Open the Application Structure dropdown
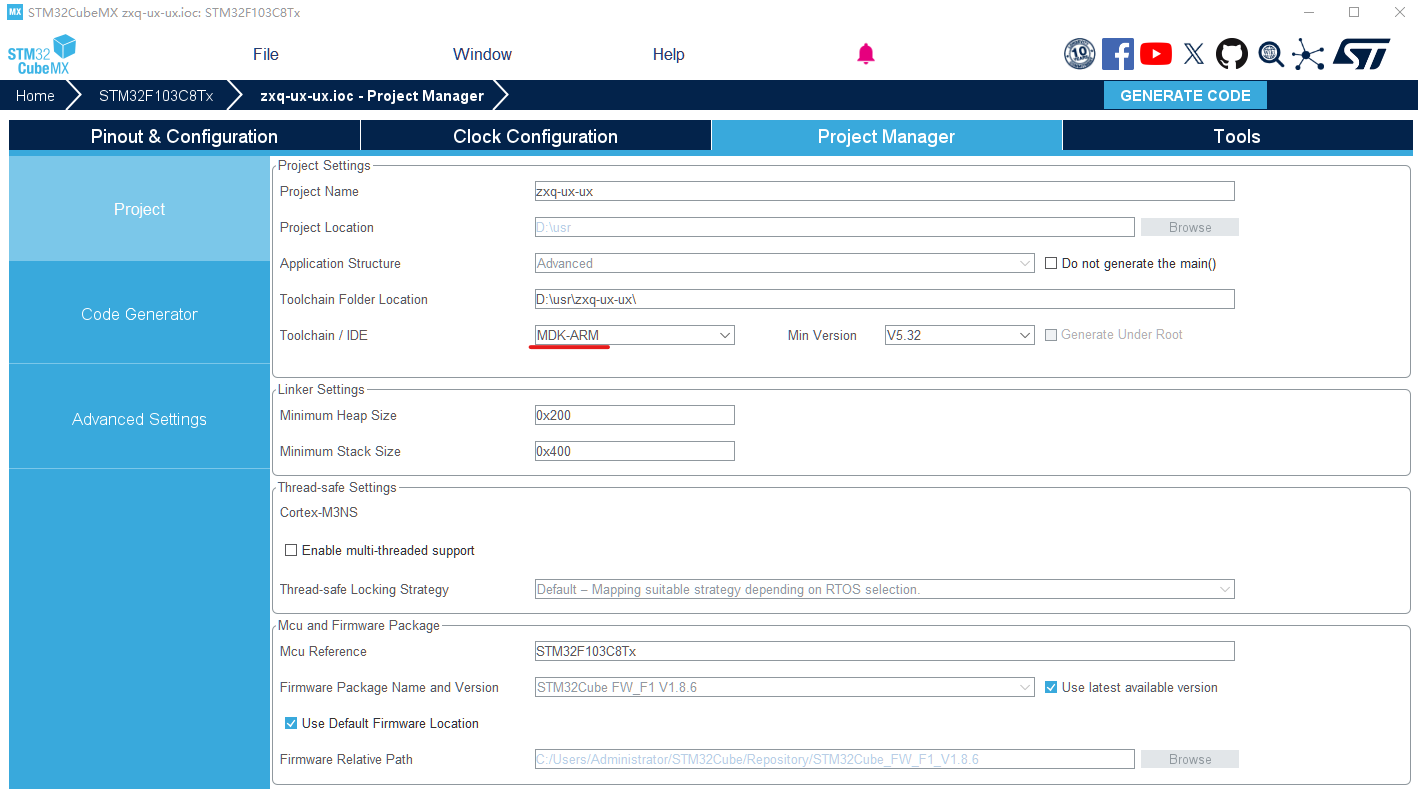The width and height of the screenshot is (1418, 798). [785, 264]
